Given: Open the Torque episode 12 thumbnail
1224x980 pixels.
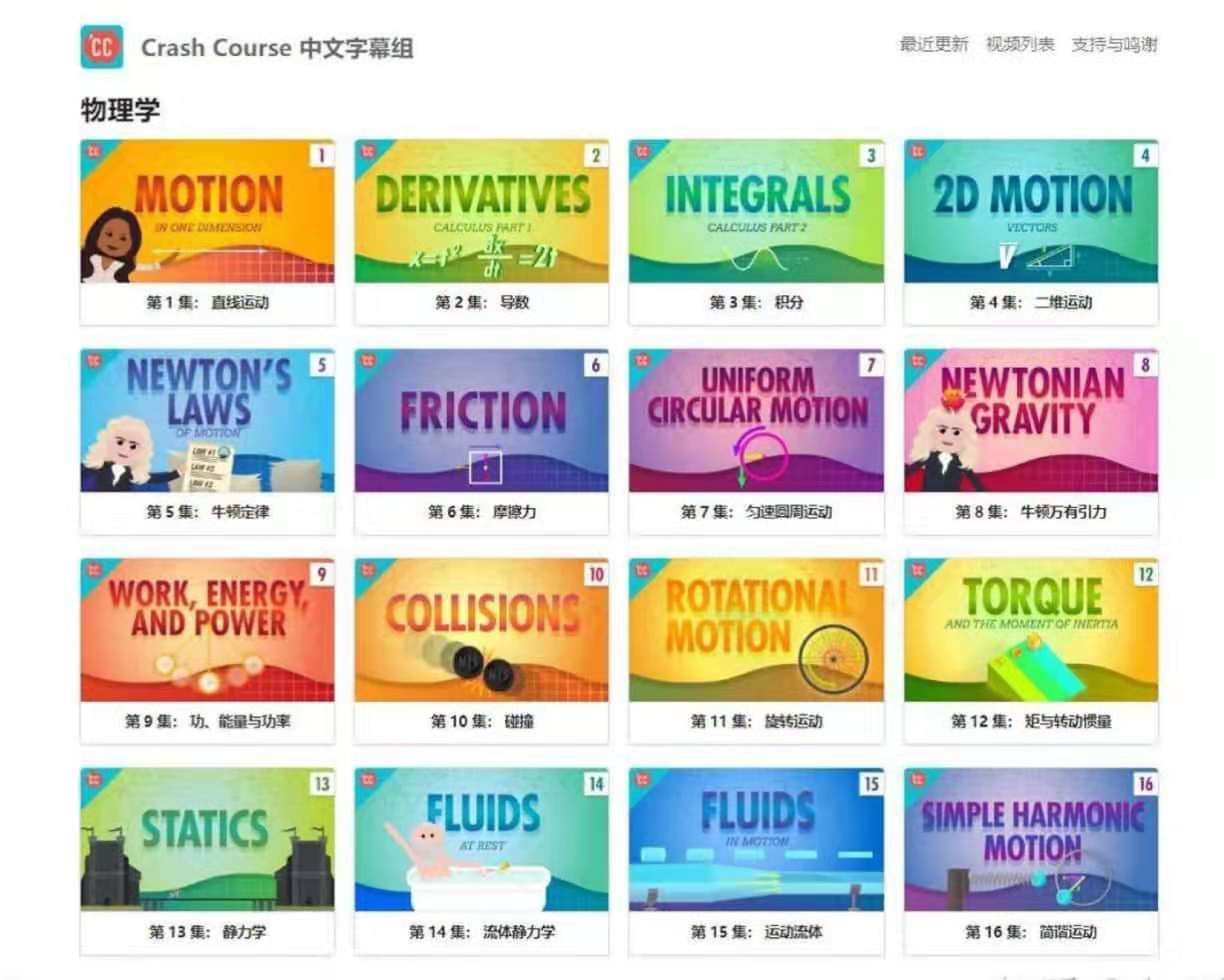Looking at the screenshot, I should [x=1031, y=630].
